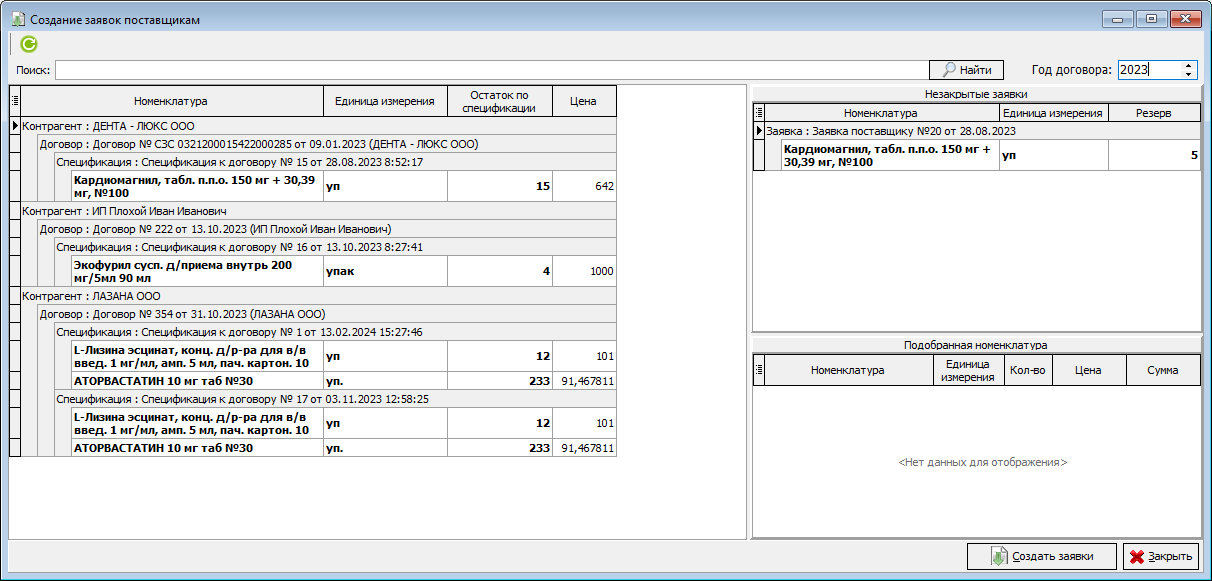Increase contract year with up arrow

[x=1188, y=65]
